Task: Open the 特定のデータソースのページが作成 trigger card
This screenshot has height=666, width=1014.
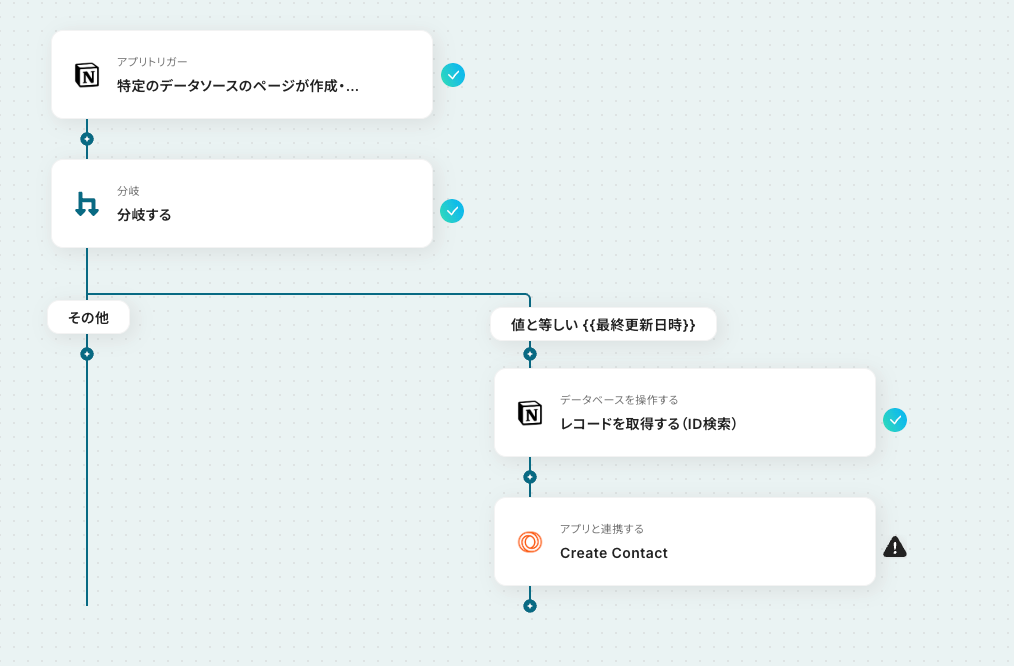Action: point(242,74)
